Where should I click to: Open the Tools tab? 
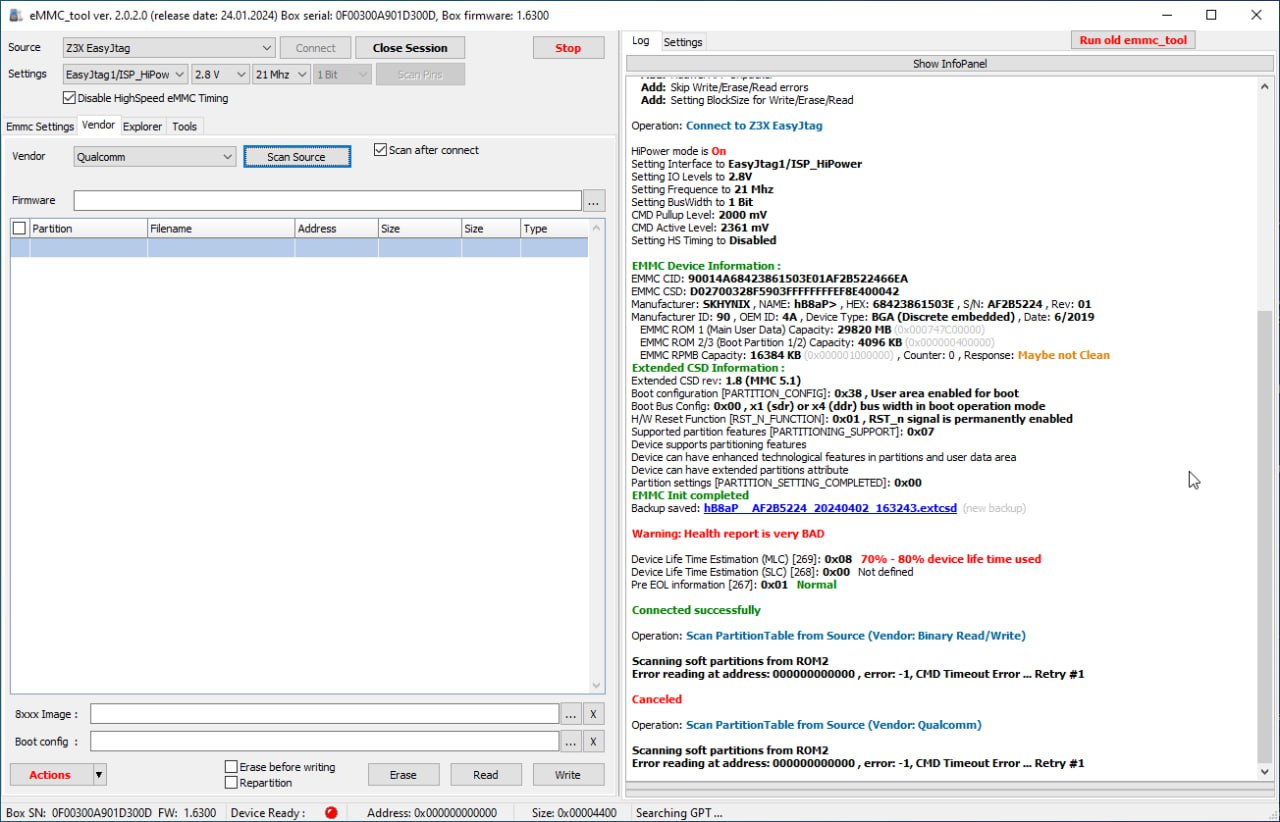pos(184,127)
